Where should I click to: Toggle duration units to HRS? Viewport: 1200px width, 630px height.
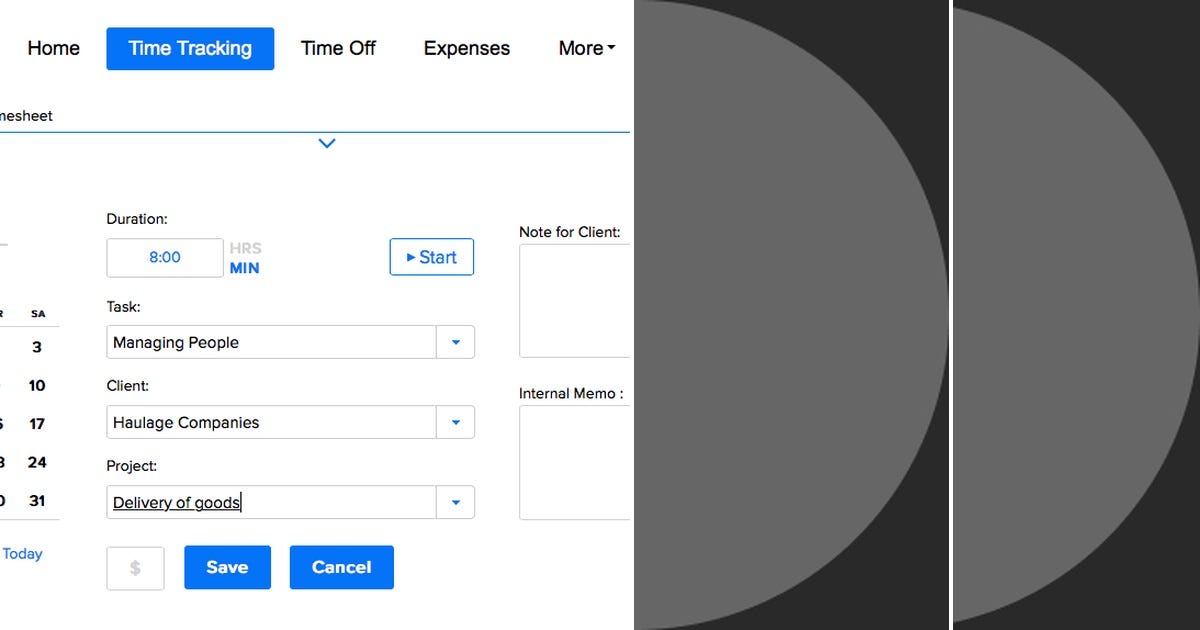coord(245,248)
